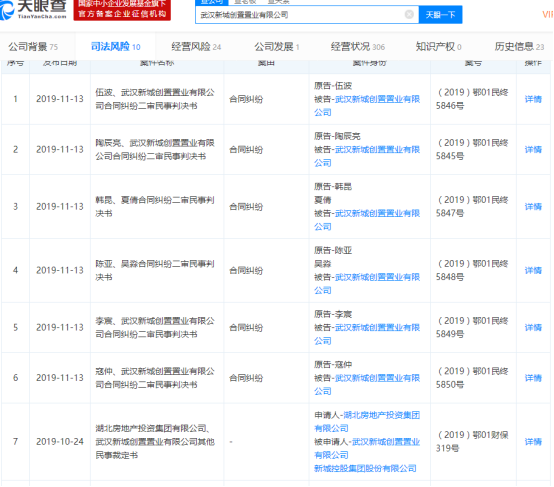This screenshot has height=487, width=554.
Task: Open the 经营状况 tab
Action: click(x=358, y=47)
